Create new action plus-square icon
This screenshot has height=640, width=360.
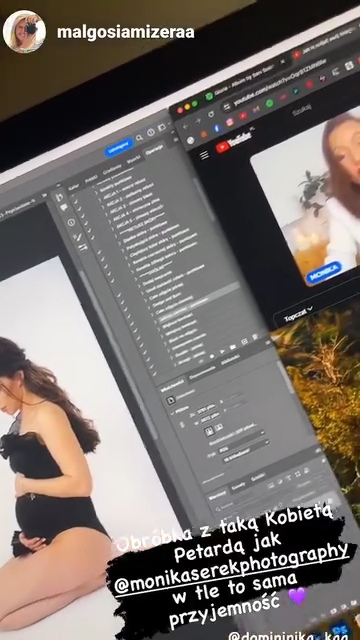coord(244,342)
